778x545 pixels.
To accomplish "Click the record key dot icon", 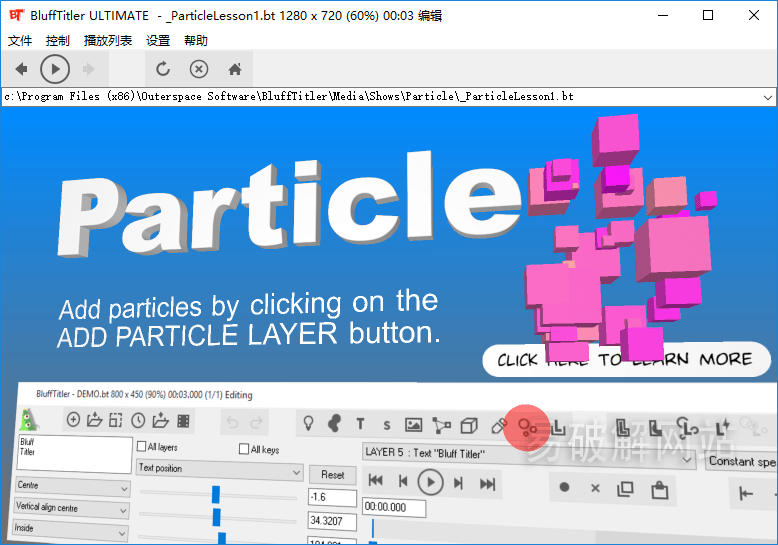I will point(564,487).
